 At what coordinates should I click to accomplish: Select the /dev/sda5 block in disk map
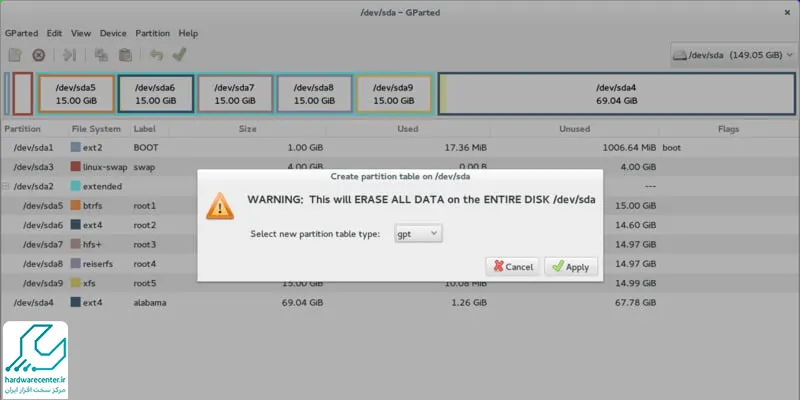[76, 94]
